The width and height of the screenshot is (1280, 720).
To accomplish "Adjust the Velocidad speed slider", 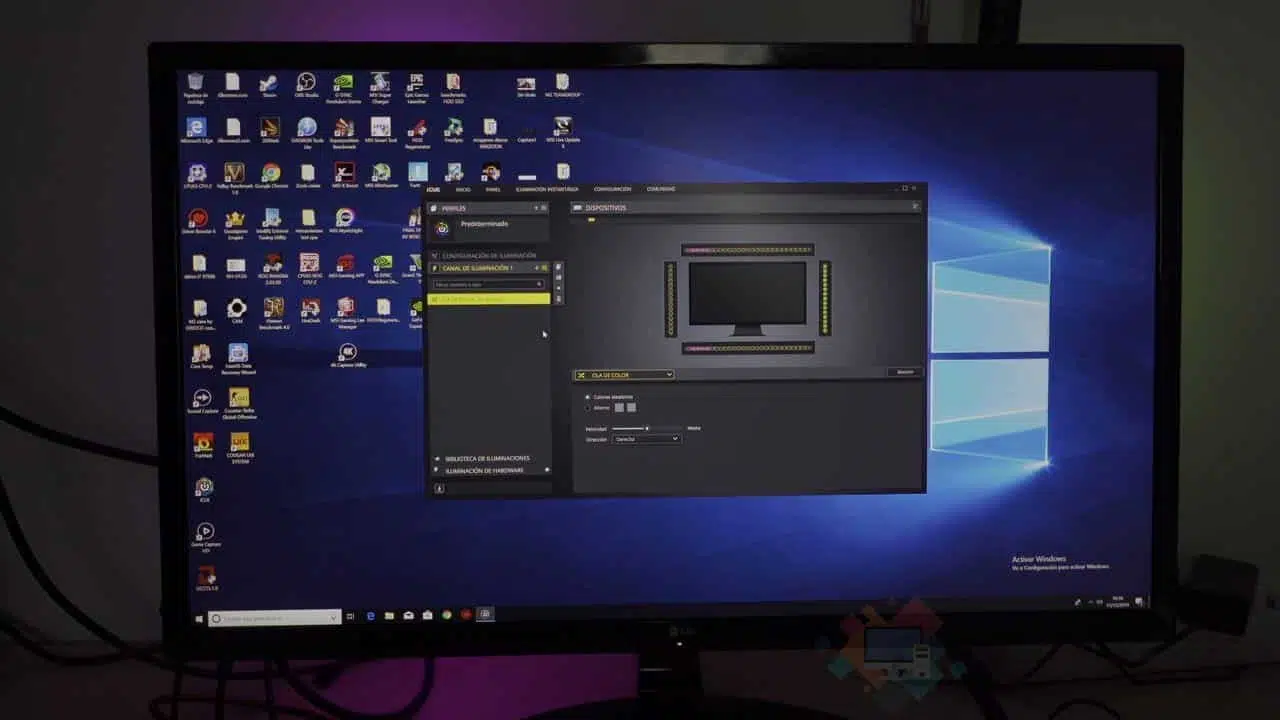I will (x=648, y=428).
